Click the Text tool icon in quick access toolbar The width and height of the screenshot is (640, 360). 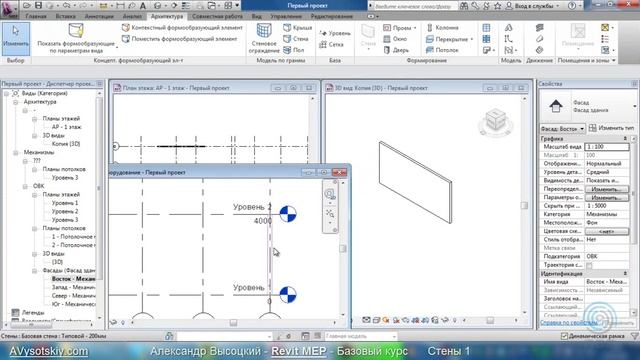(143, 6)
